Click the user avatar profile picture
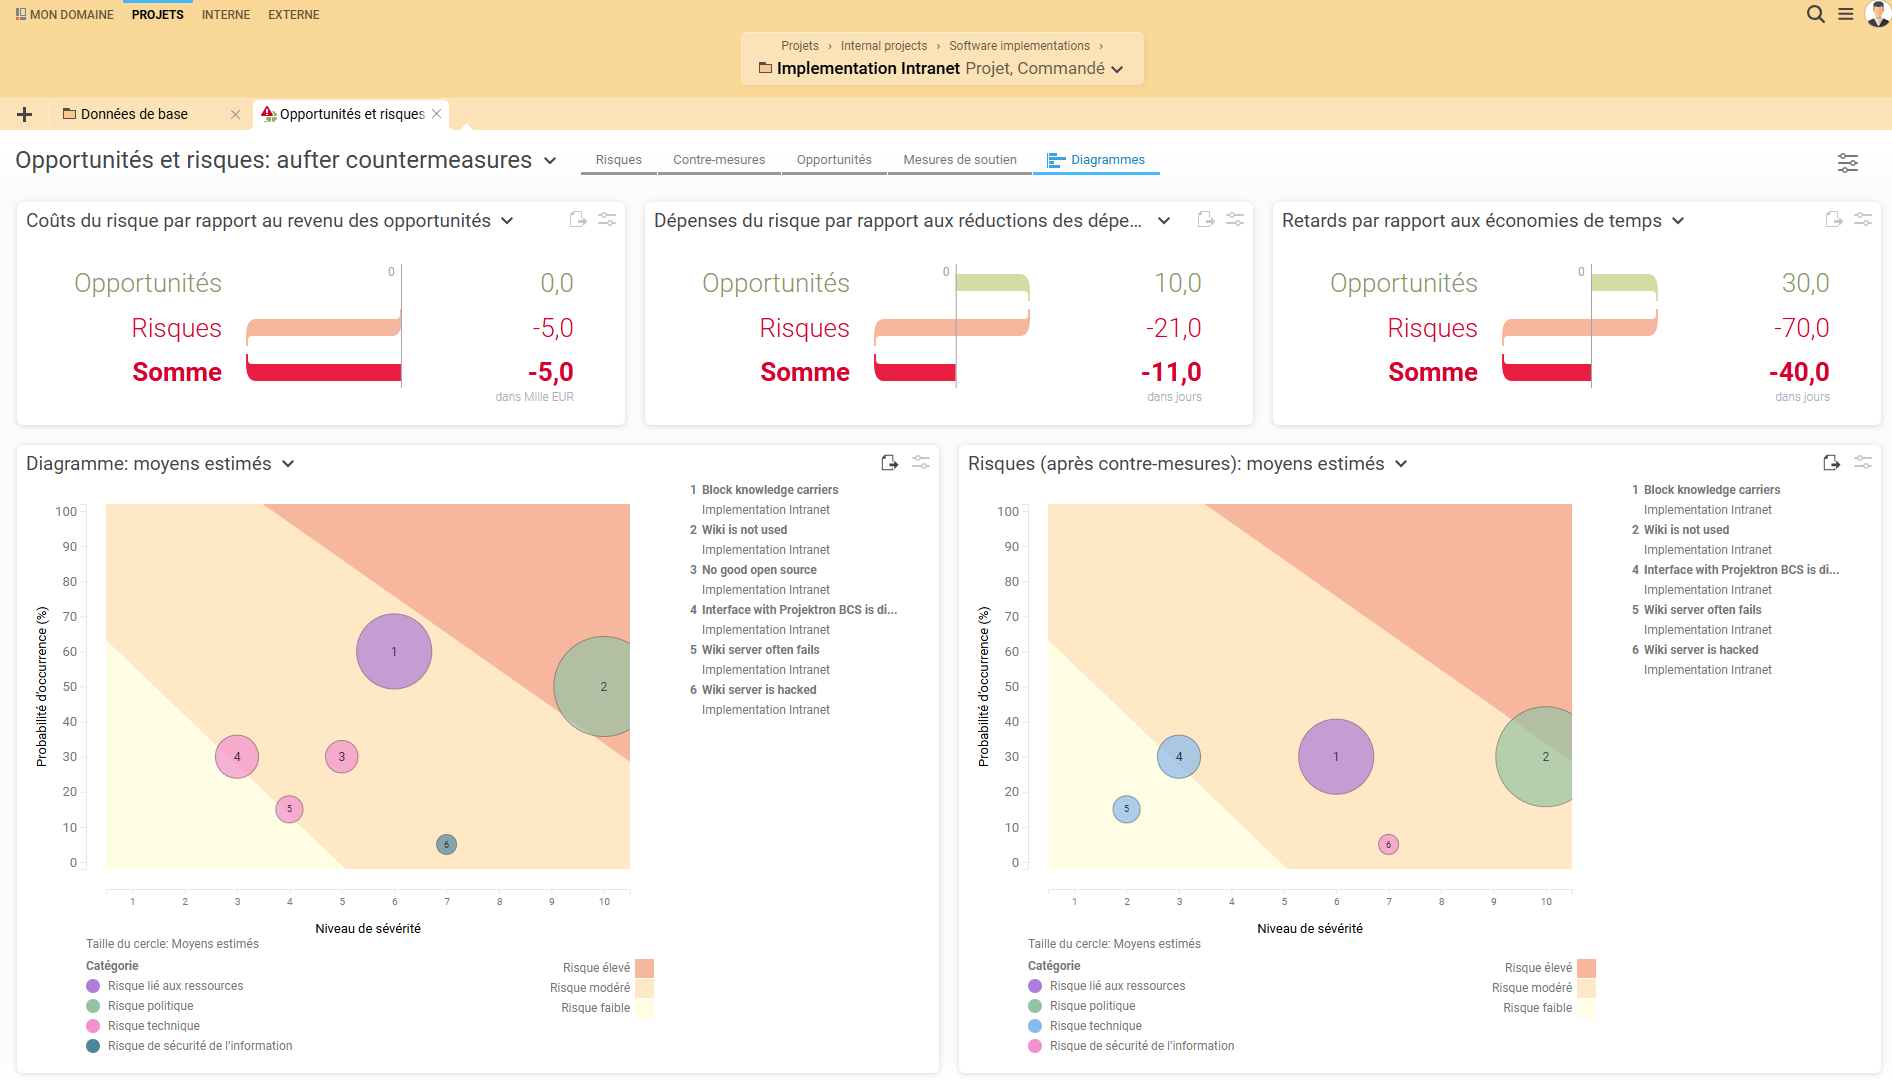 pos(1877,14)
